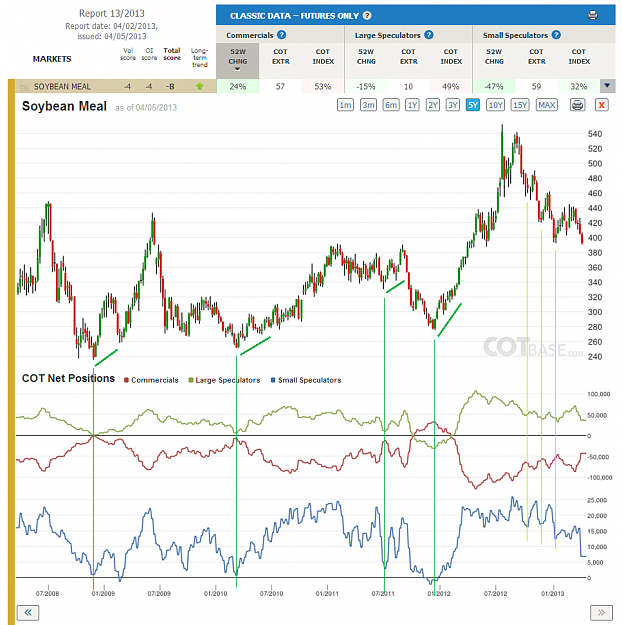Select the 1Y time range
This screenshot has width=622, height=625.
point(412,105)
